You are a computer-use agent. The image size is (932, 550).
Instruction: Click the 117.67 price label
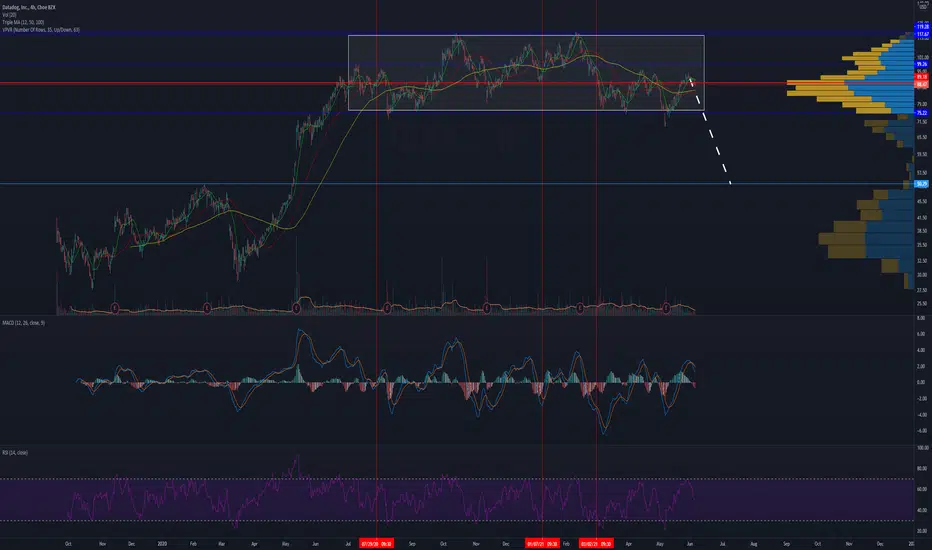922,34
